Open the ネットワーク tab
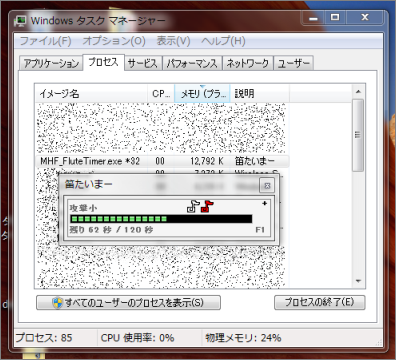This screenshot has width=396, height=360. (x=248, y=63)
